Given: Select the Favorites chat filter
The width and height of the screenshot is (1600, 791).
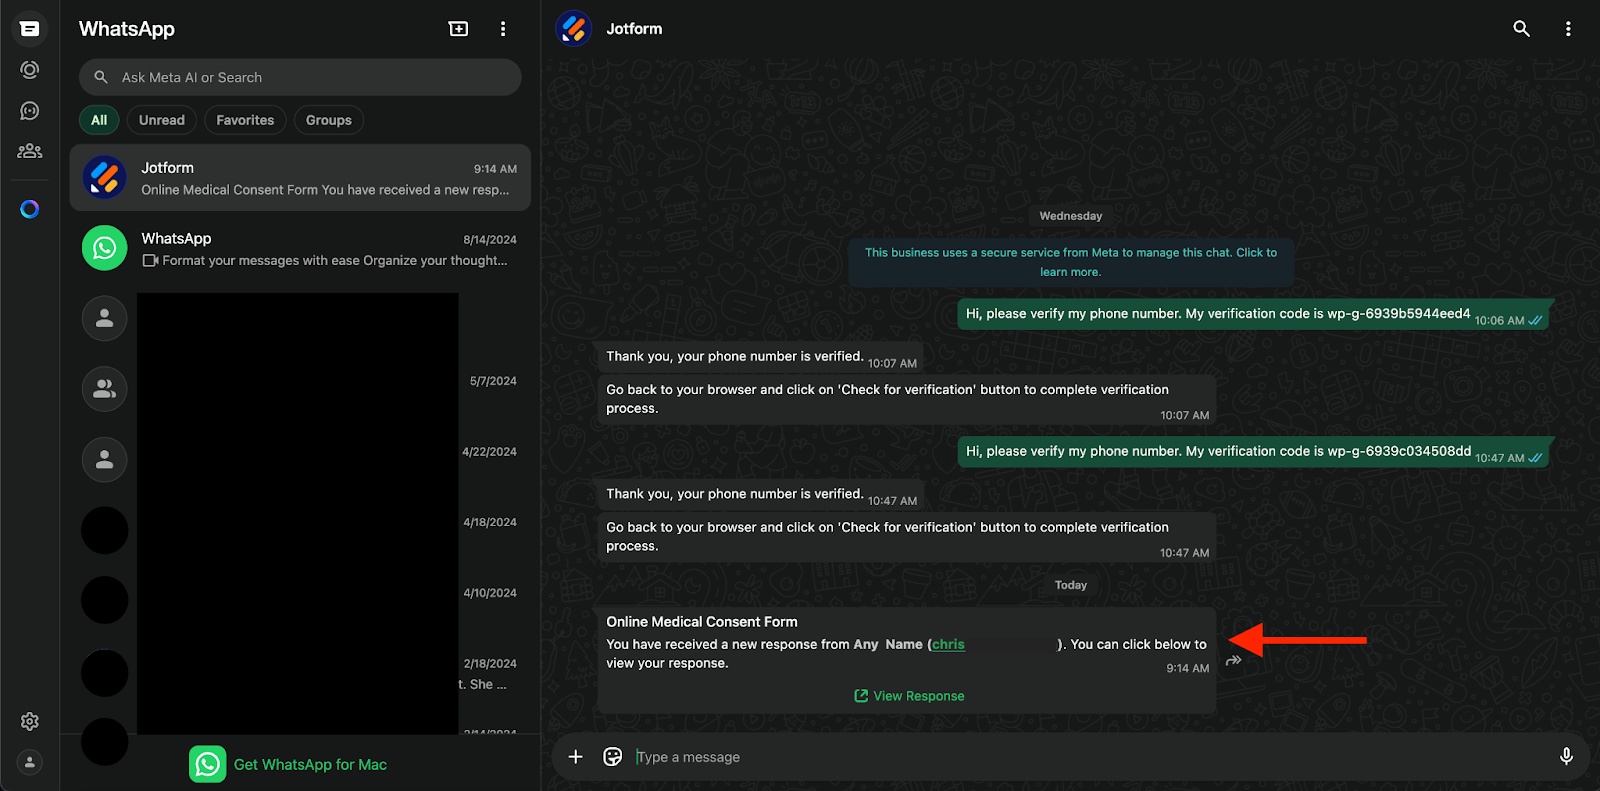Looking at the screenshot, I should 245,120.
